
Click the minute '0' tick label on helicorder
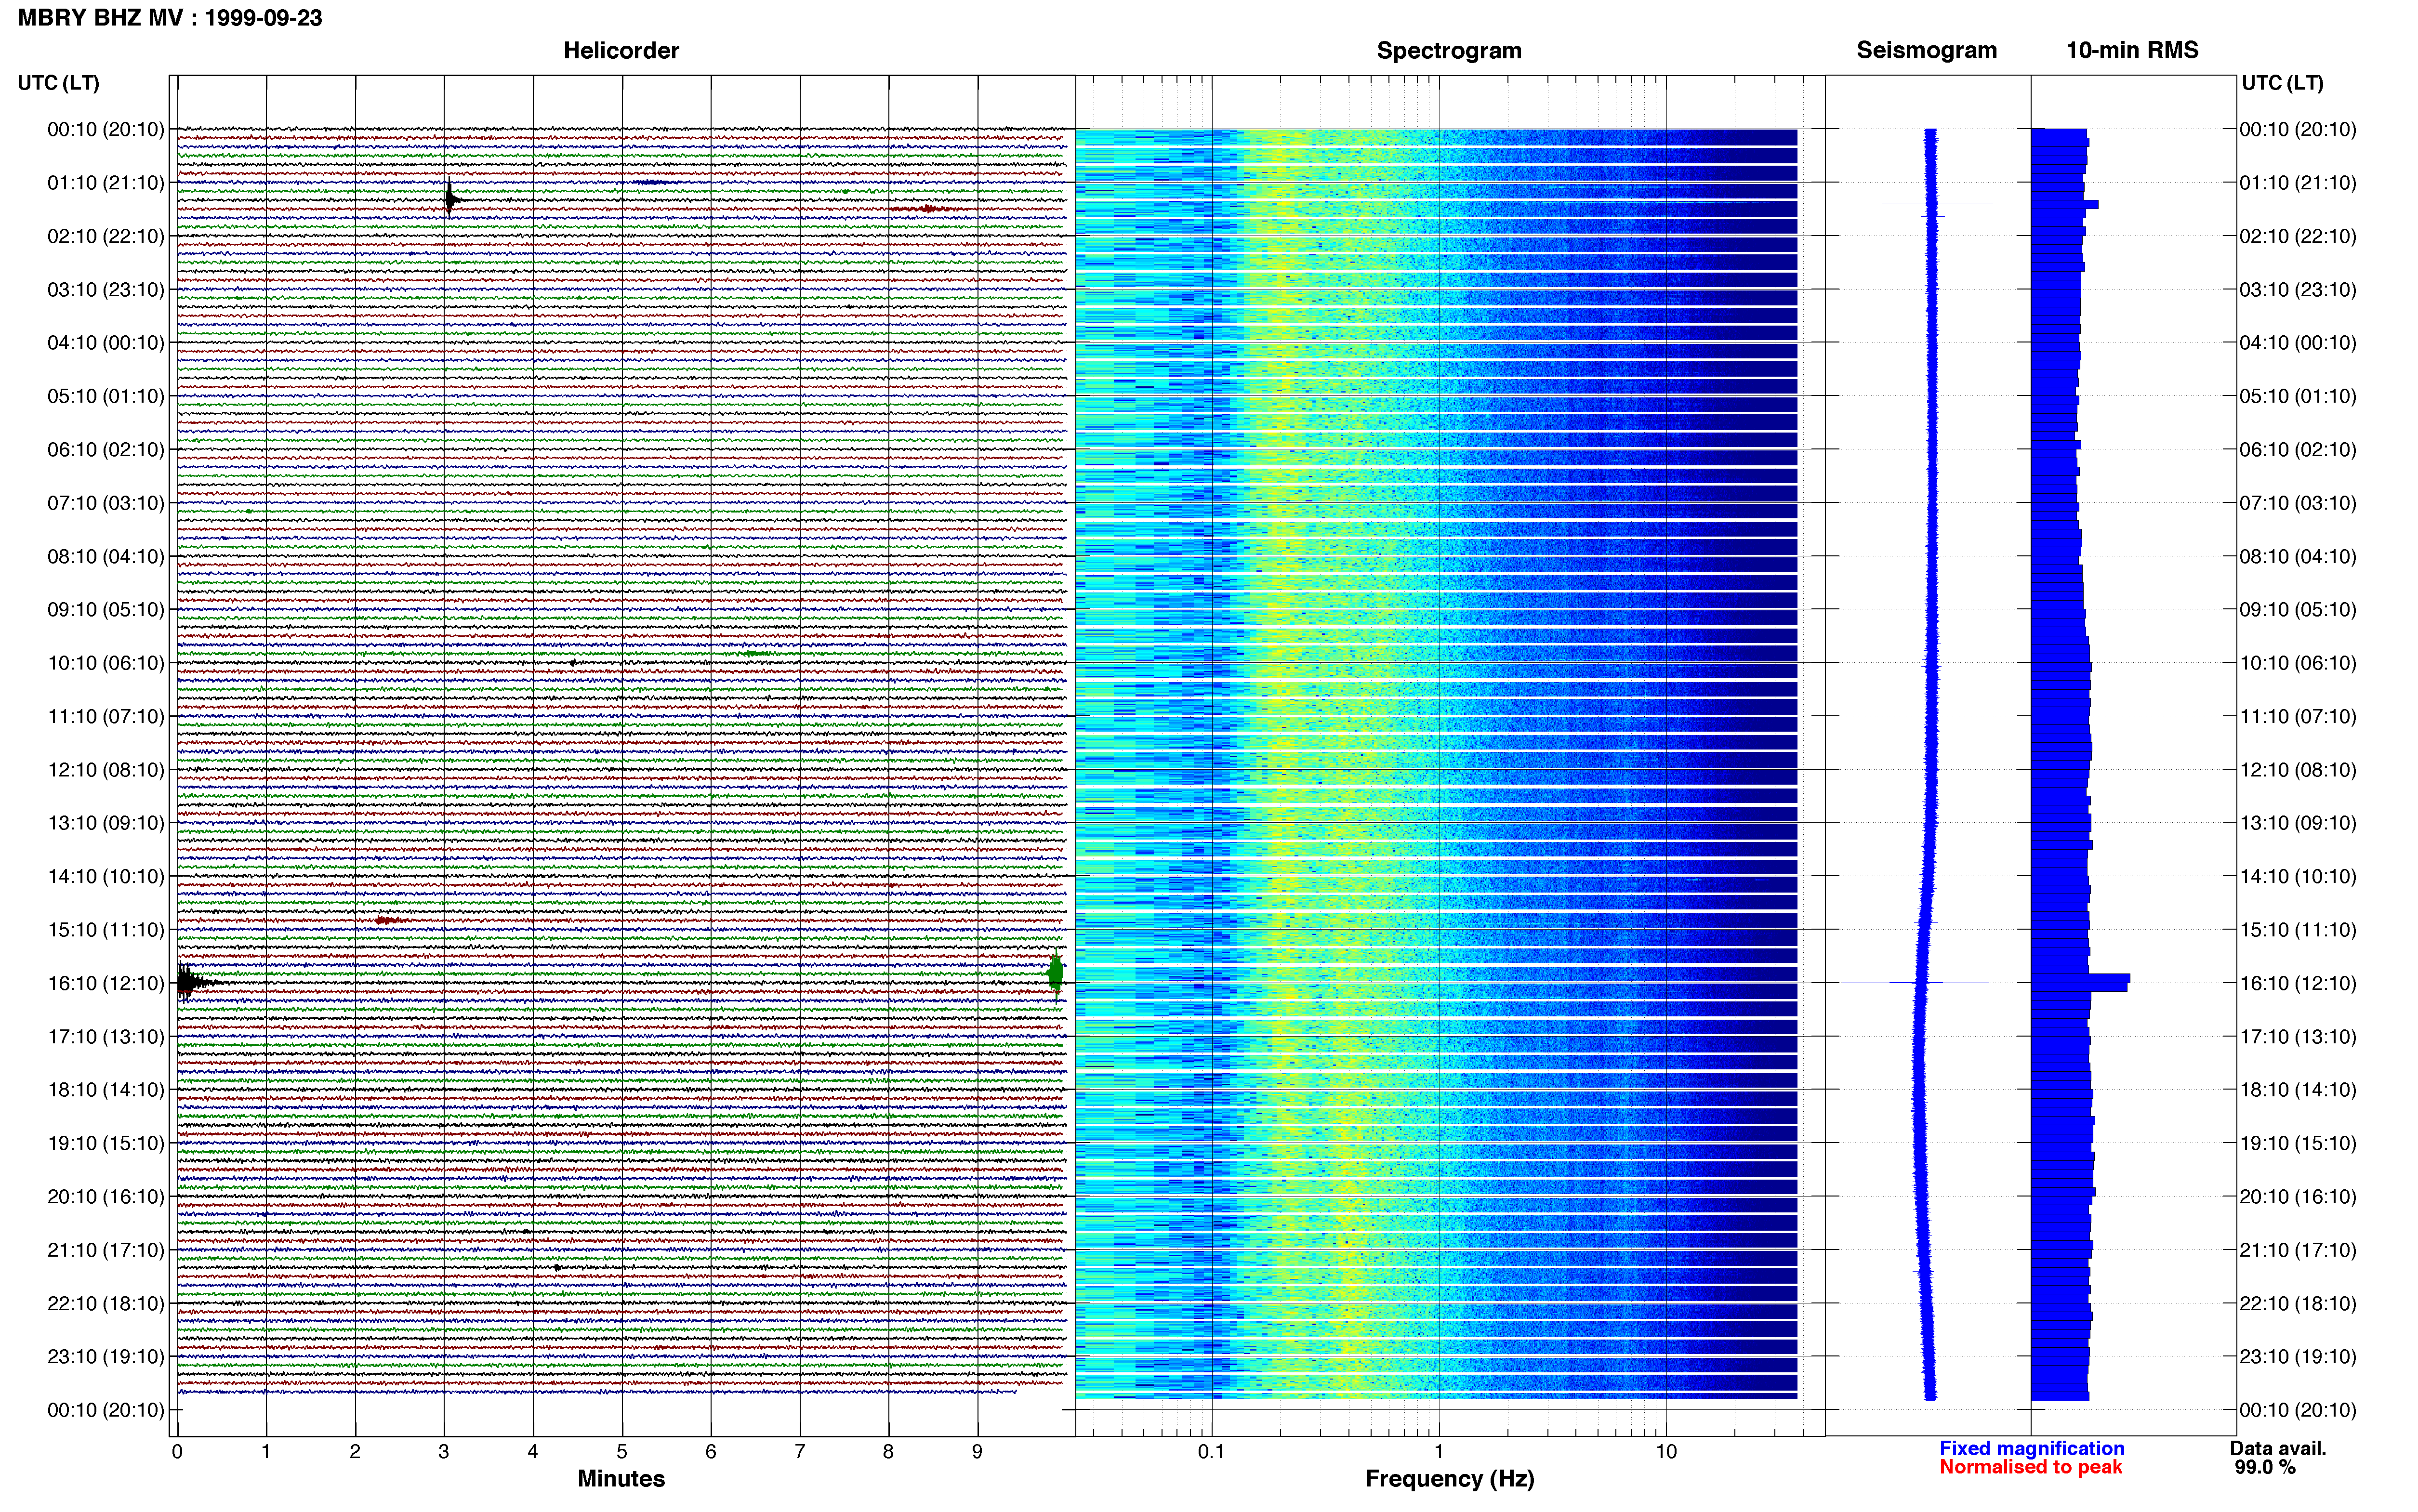click(x=177, y=1452)
